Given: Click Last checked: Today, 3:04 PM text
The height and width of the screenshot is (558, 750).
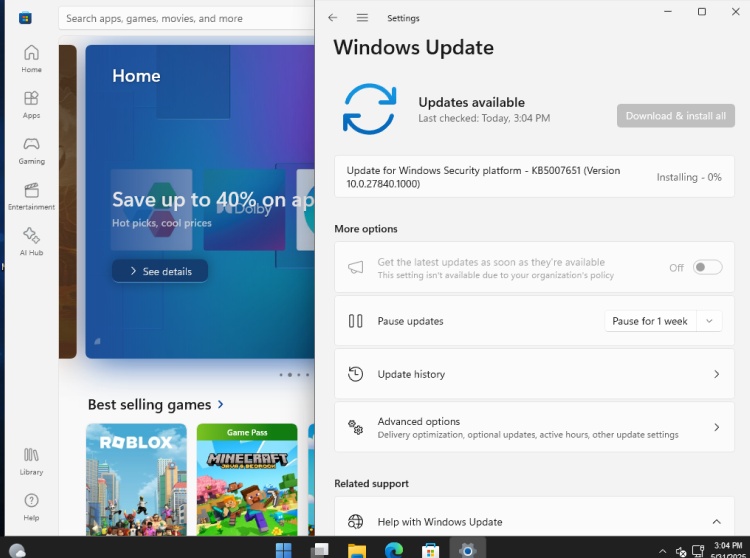Looking at the screenshot, I should point(484,118).
